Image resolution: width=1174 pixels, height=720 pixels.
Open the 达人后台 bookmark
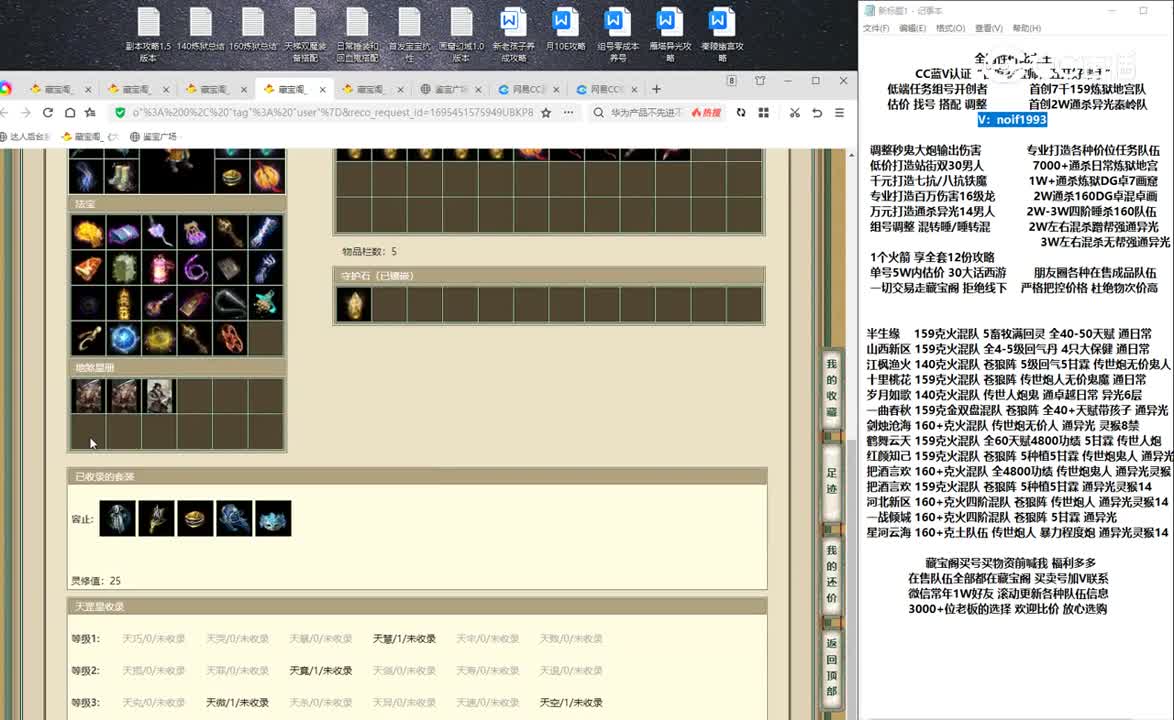coord(25,137)
